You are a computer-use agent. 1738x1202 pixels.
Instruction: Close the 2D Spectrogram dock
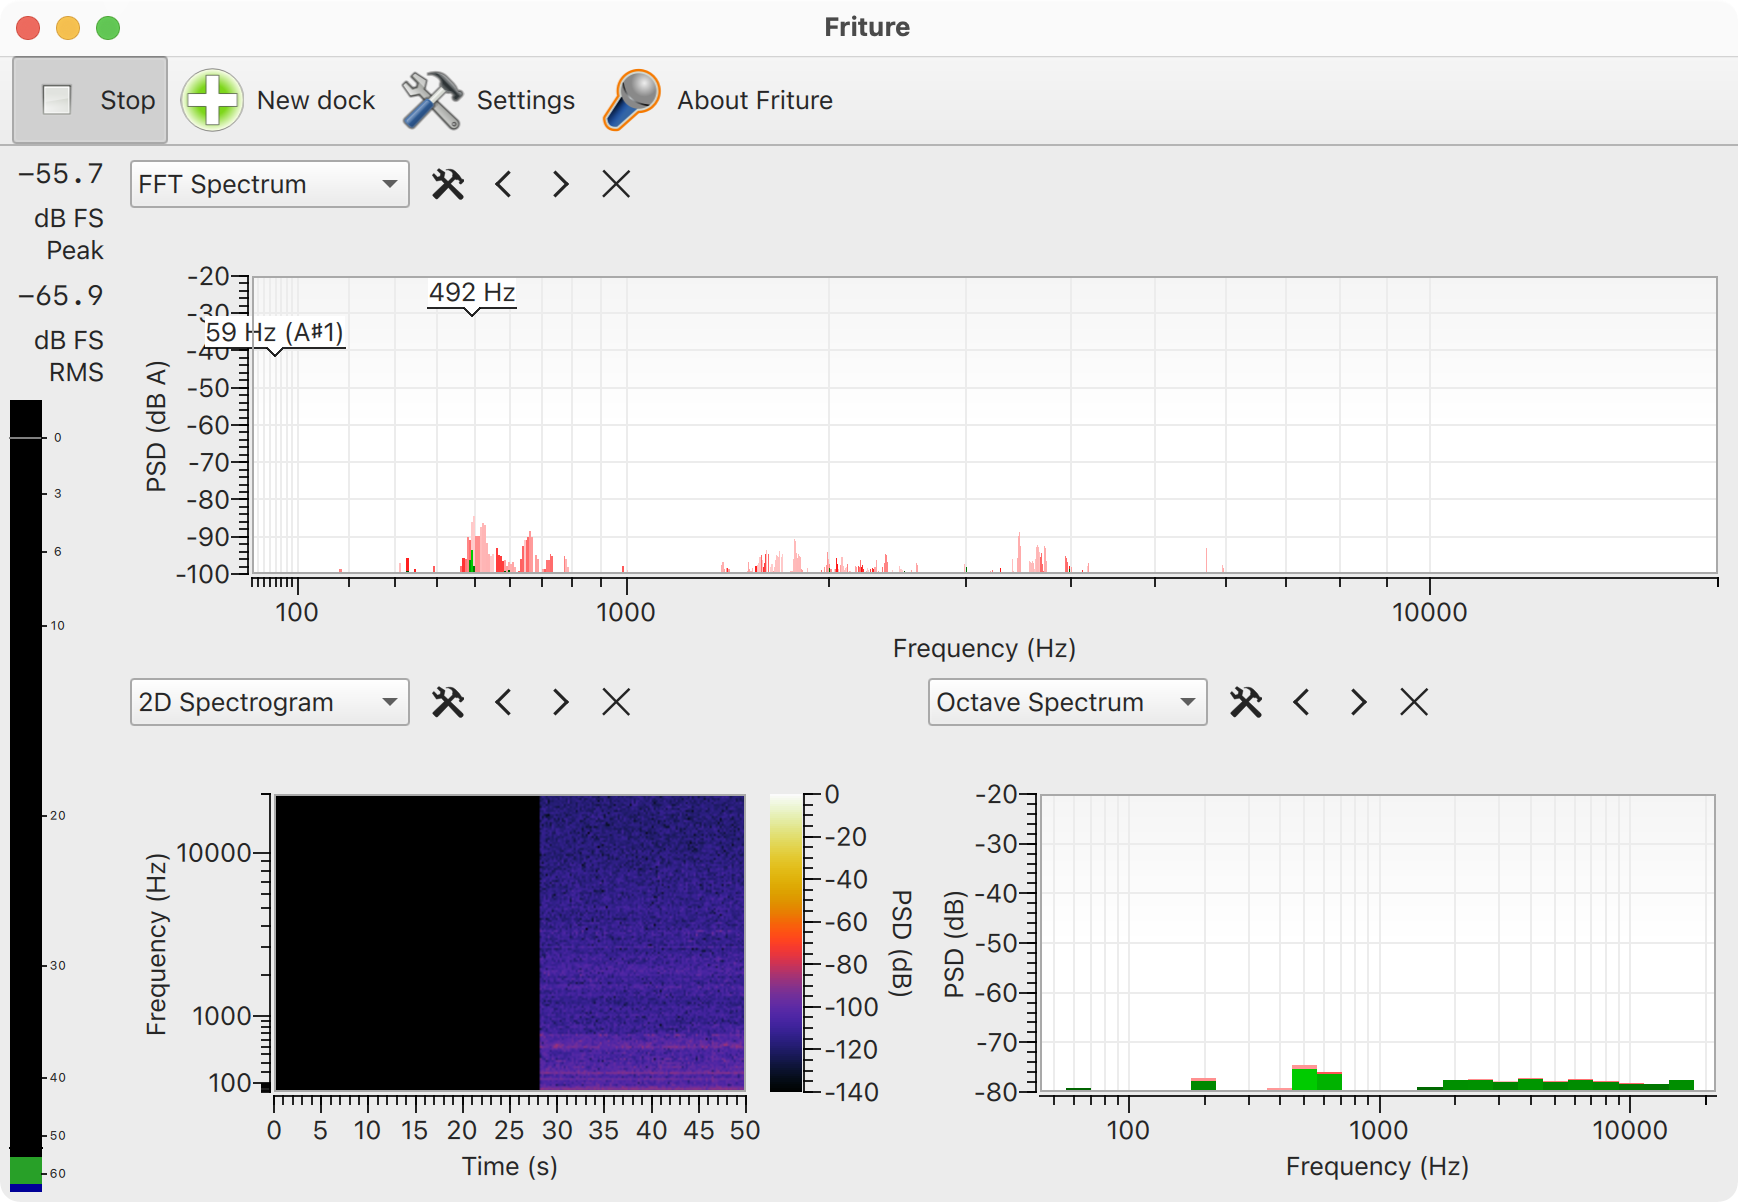coord(616,702)
